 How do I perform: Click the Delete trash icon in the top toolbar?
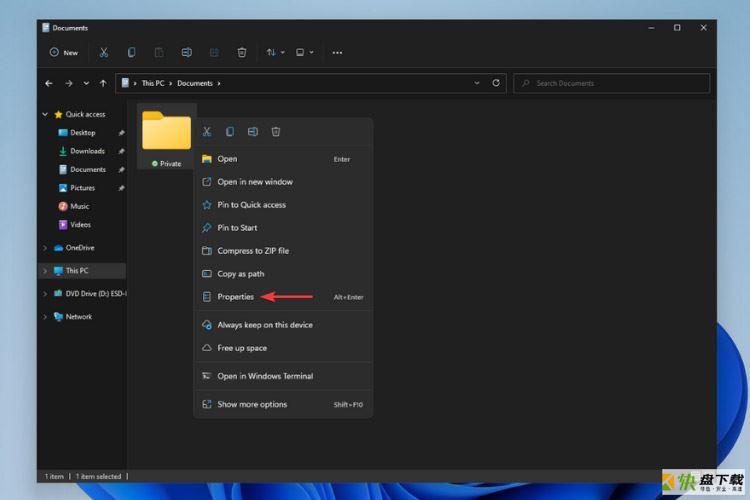coord(242,53)
